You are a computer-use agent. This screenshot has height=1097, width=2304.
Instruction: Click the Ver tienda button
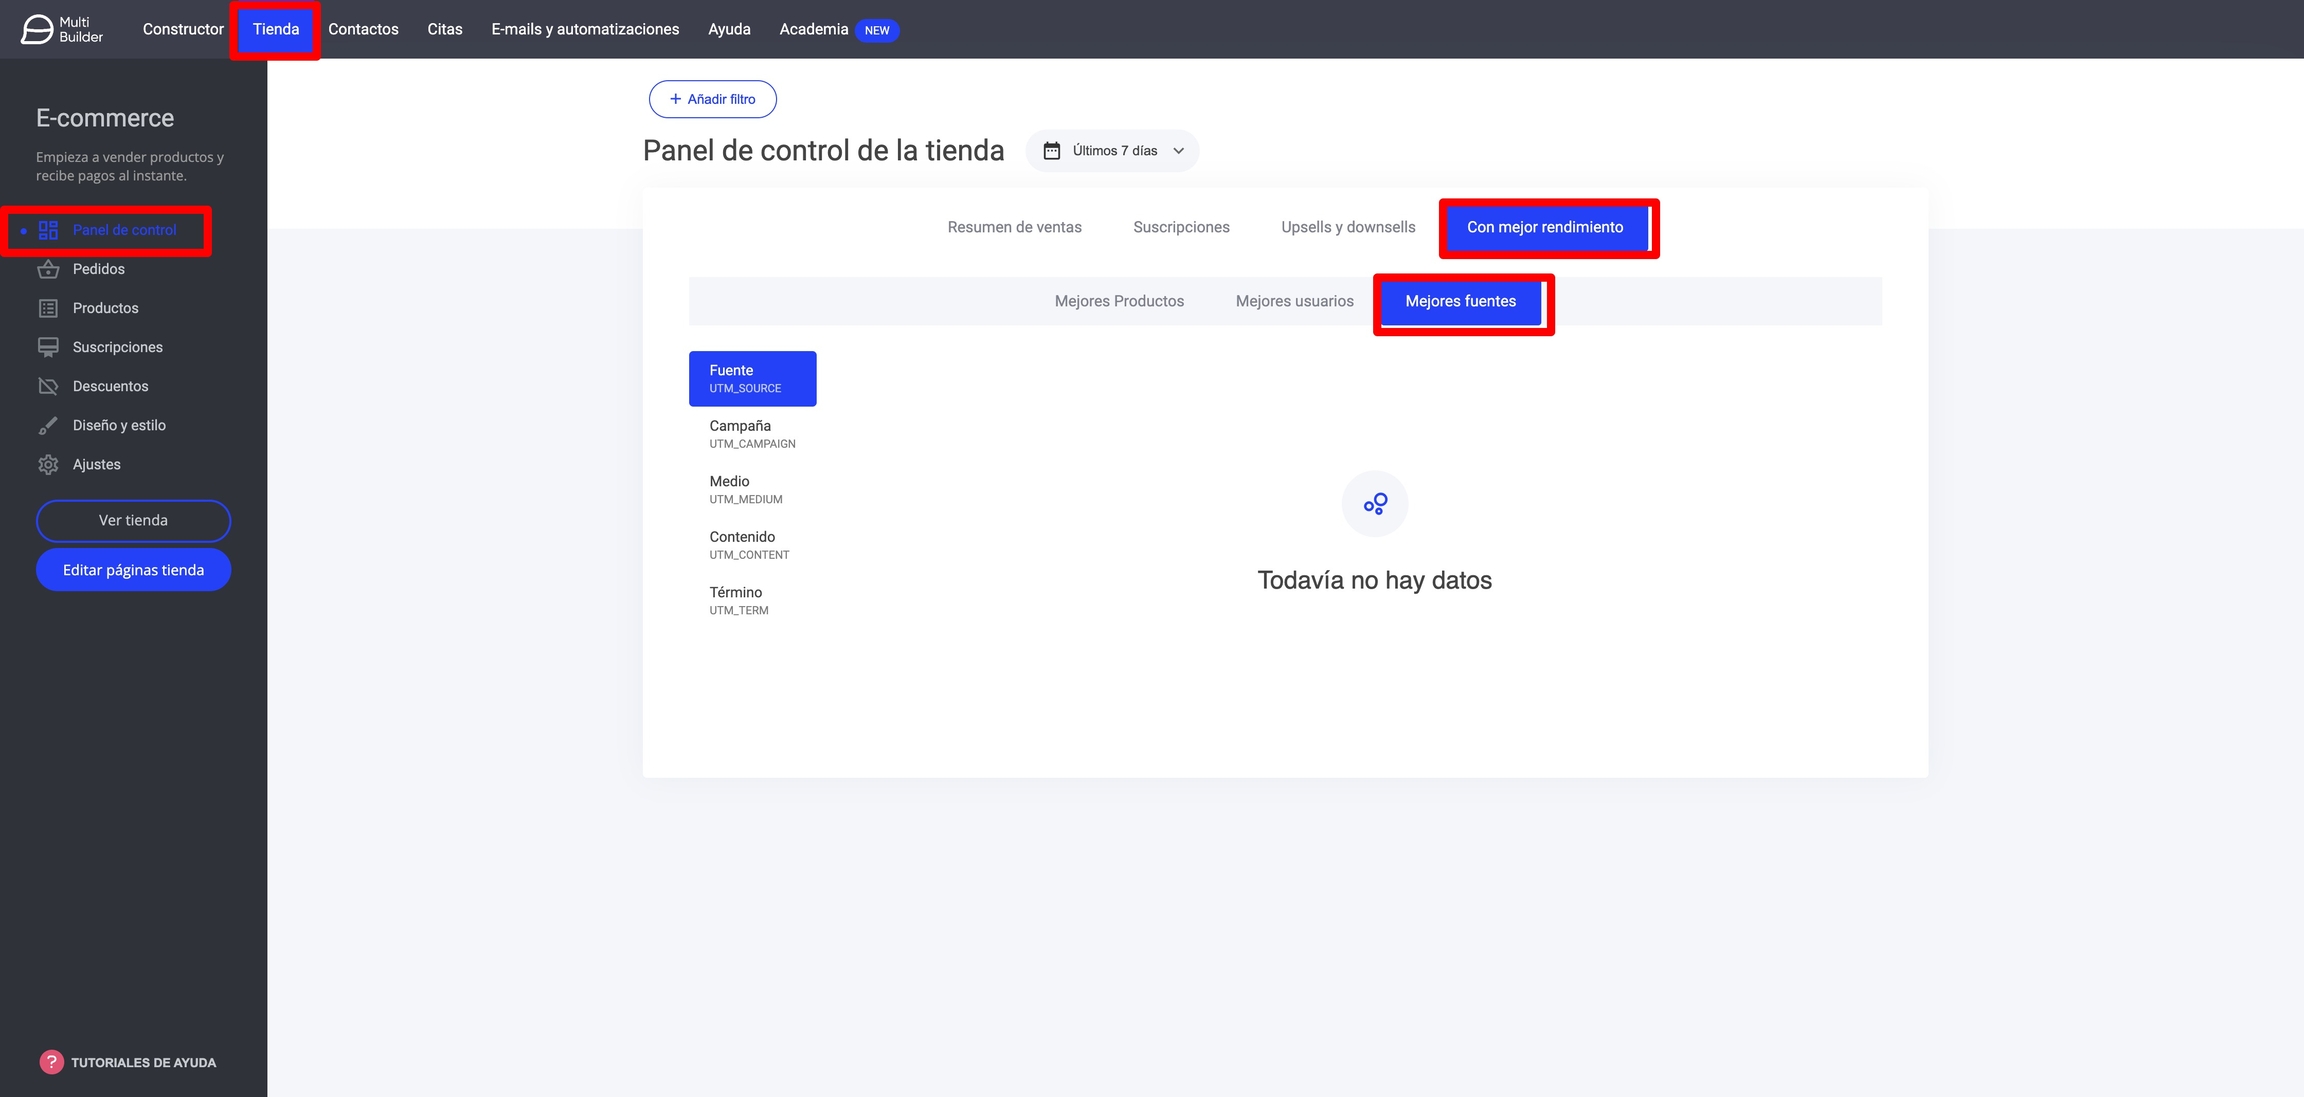133,520
